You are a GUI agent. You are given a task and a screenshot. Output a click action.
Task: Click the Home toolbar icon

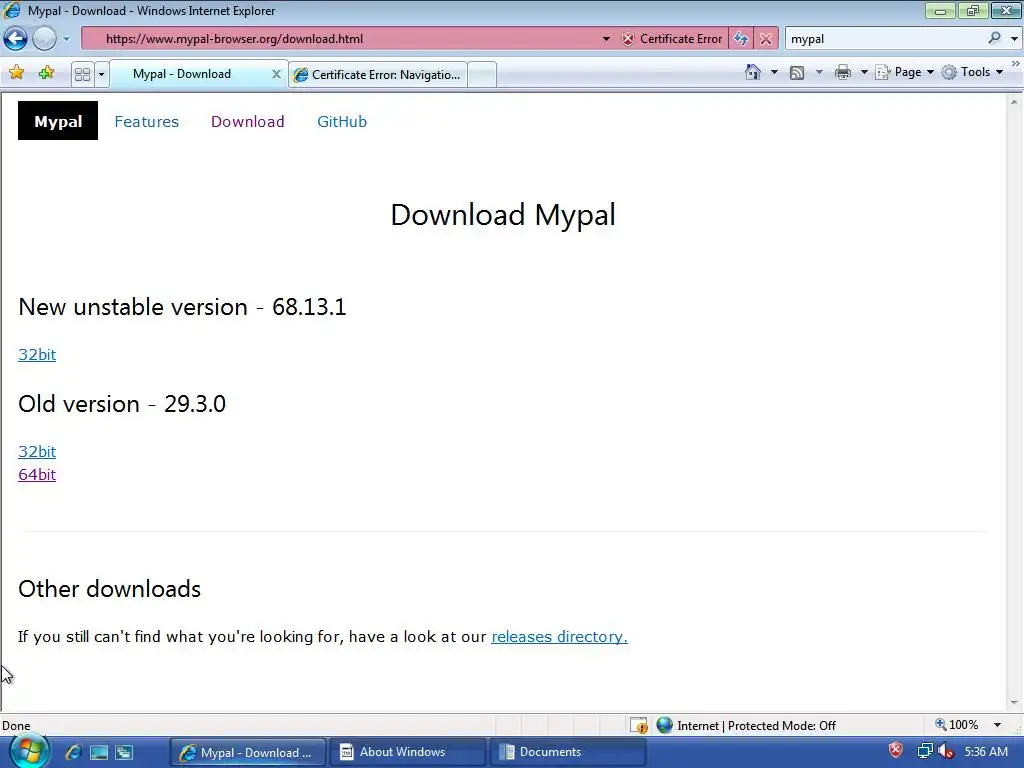(753, 72)
